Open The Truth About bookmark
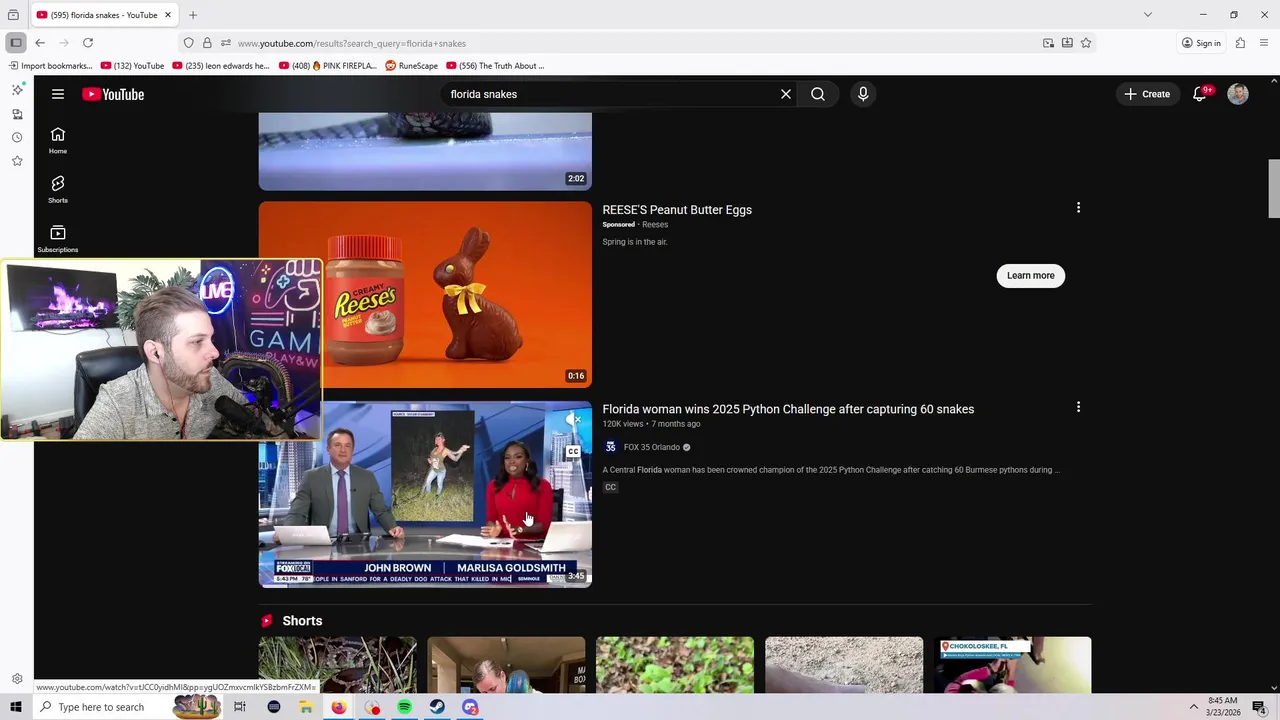This screenshot has width=1280, height=720. click(x=496, y=66)
